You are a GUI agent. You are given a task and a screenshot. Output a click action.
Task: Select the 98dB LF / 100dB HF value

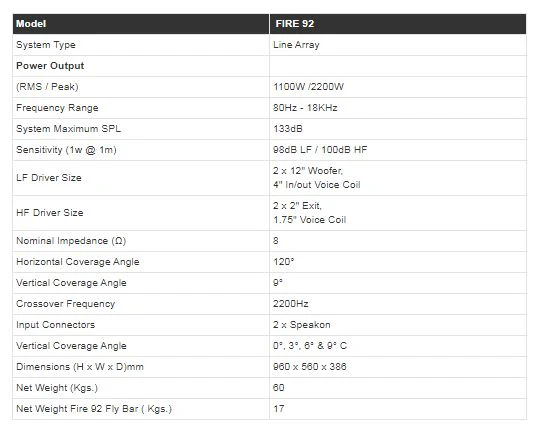[x=320, y=150]
